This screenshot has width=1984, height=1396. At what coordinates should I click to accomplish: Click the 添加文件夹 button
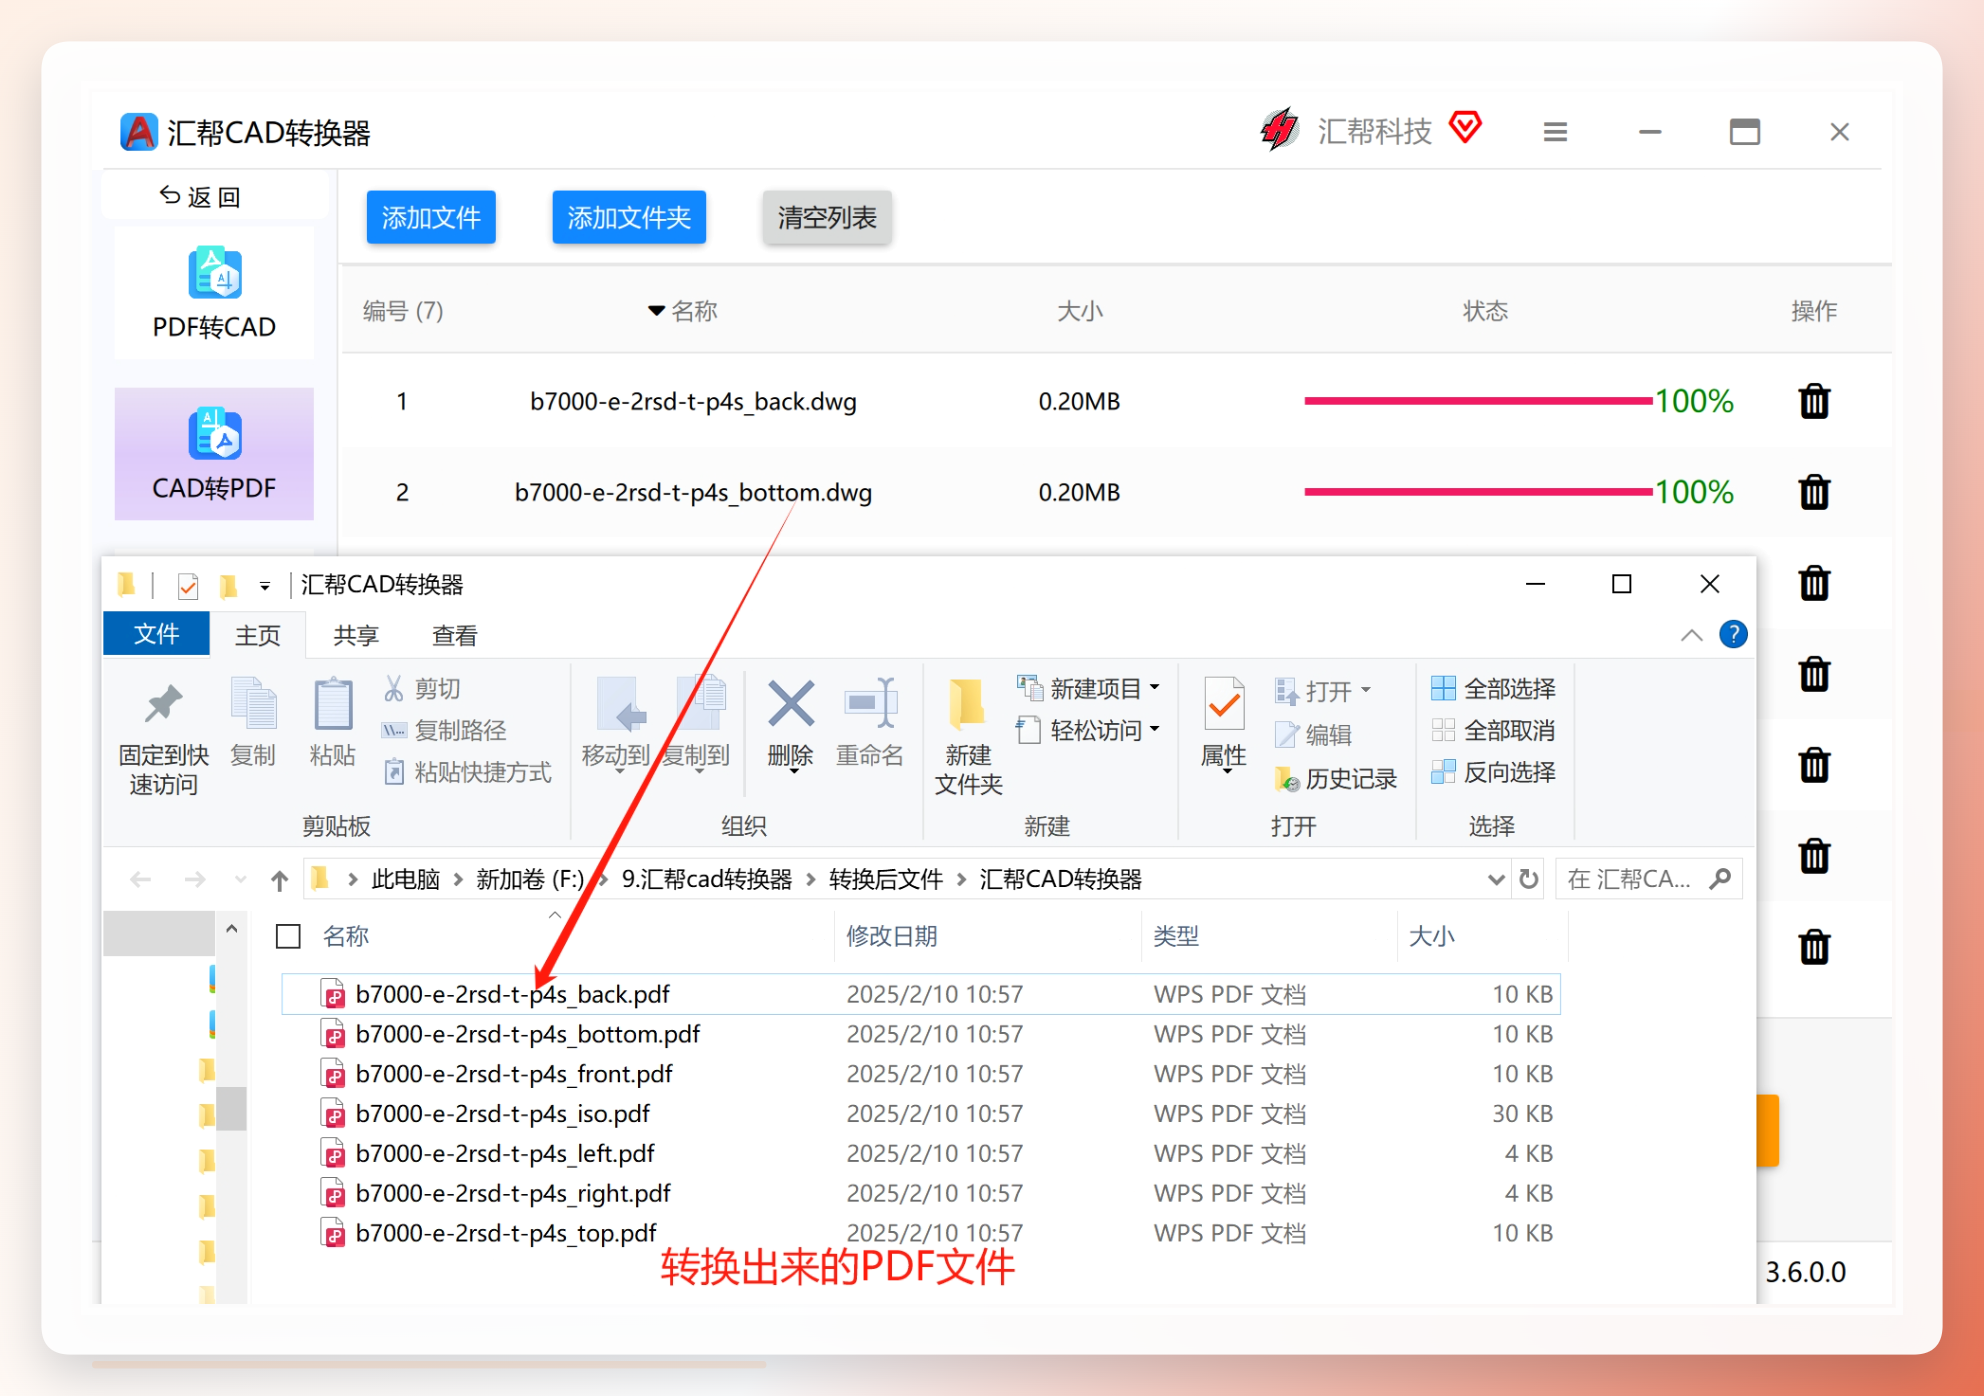[629, 217]
